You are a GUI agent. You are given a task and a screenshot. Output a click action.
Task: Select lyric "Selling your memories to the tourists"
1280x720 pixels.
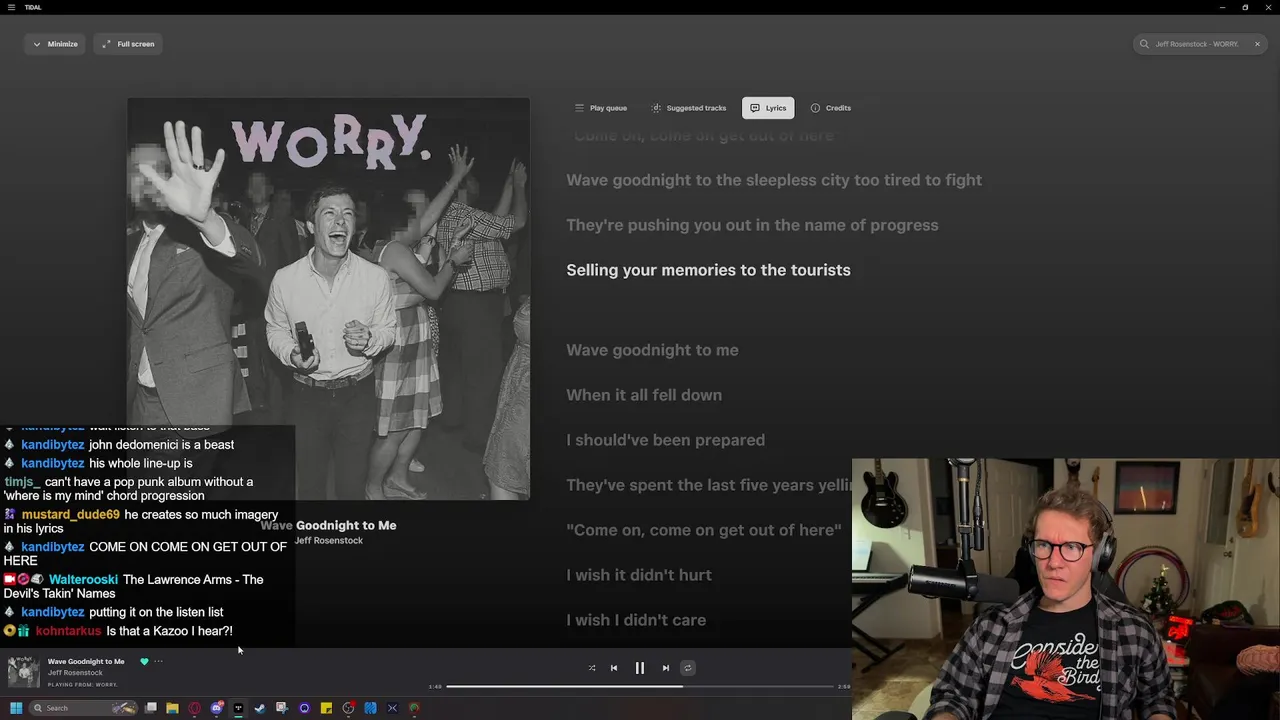tap(708, 270)
